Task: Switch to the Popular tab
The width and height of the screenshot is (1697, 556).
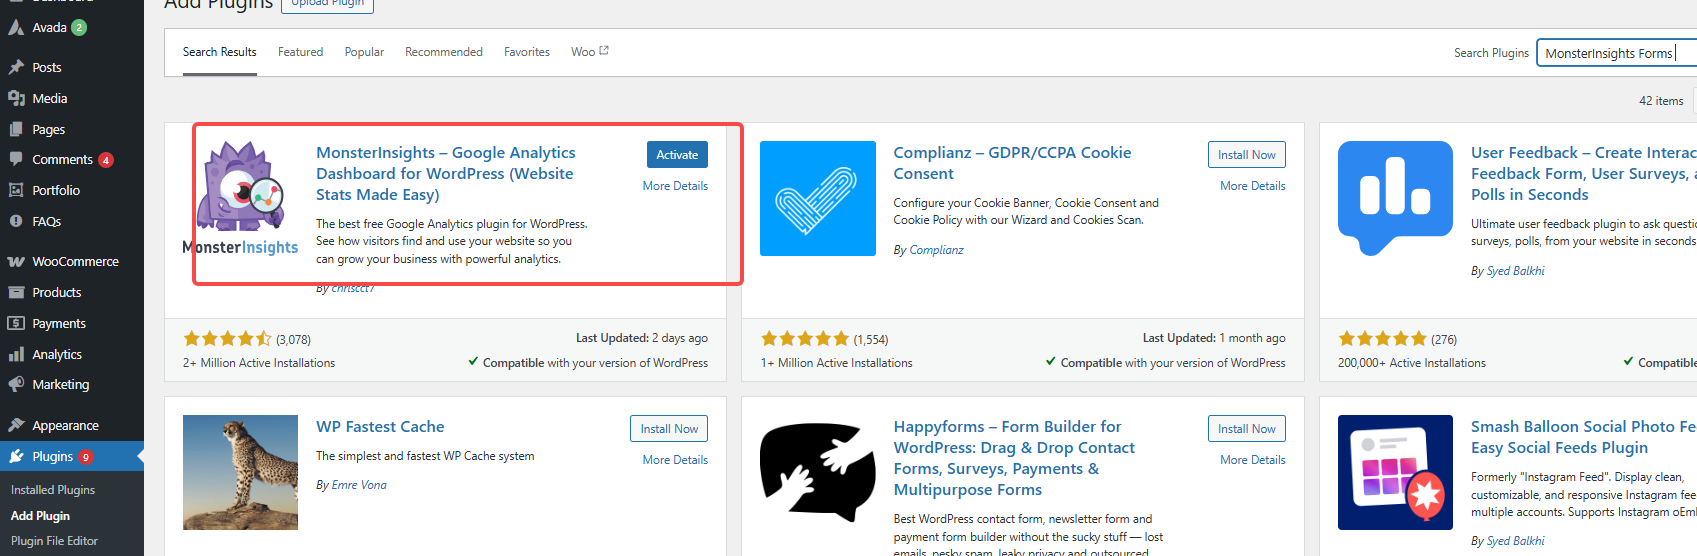Action: point(364,52)
